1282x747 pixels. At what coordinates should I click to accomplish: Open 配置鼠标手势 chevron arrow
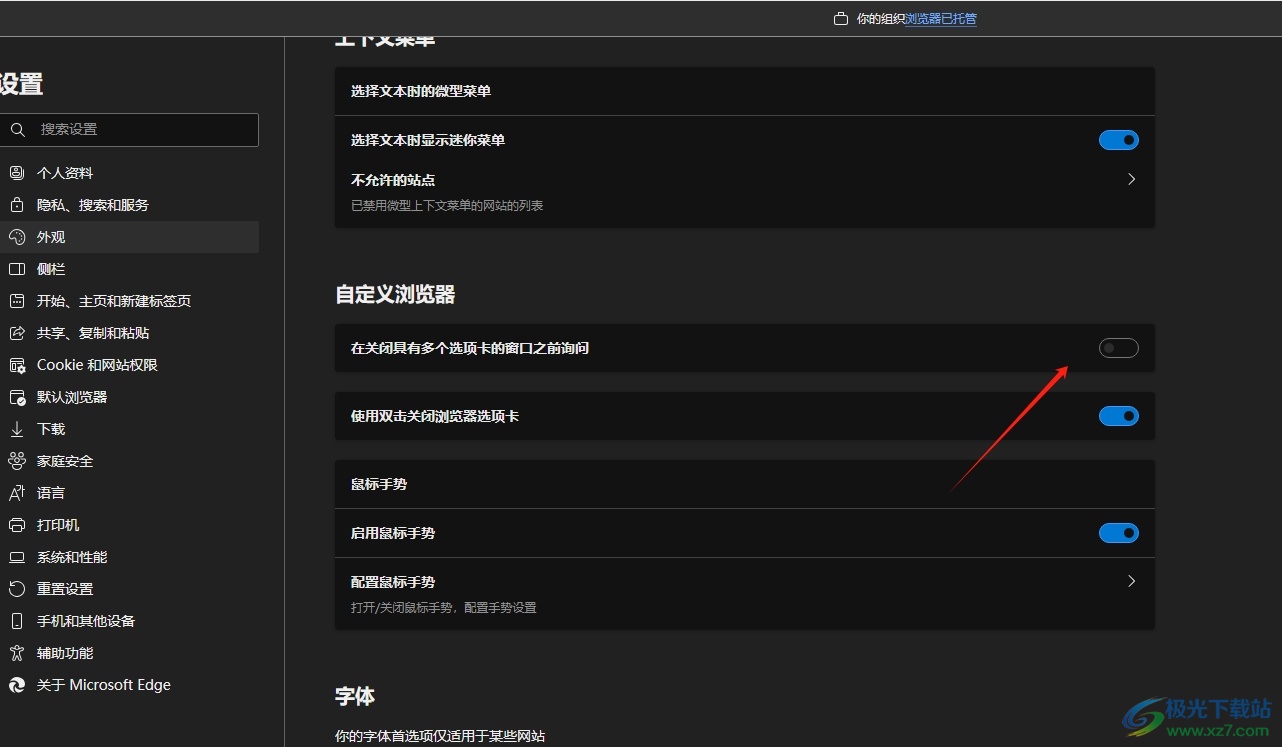(x=1131, y=581)
